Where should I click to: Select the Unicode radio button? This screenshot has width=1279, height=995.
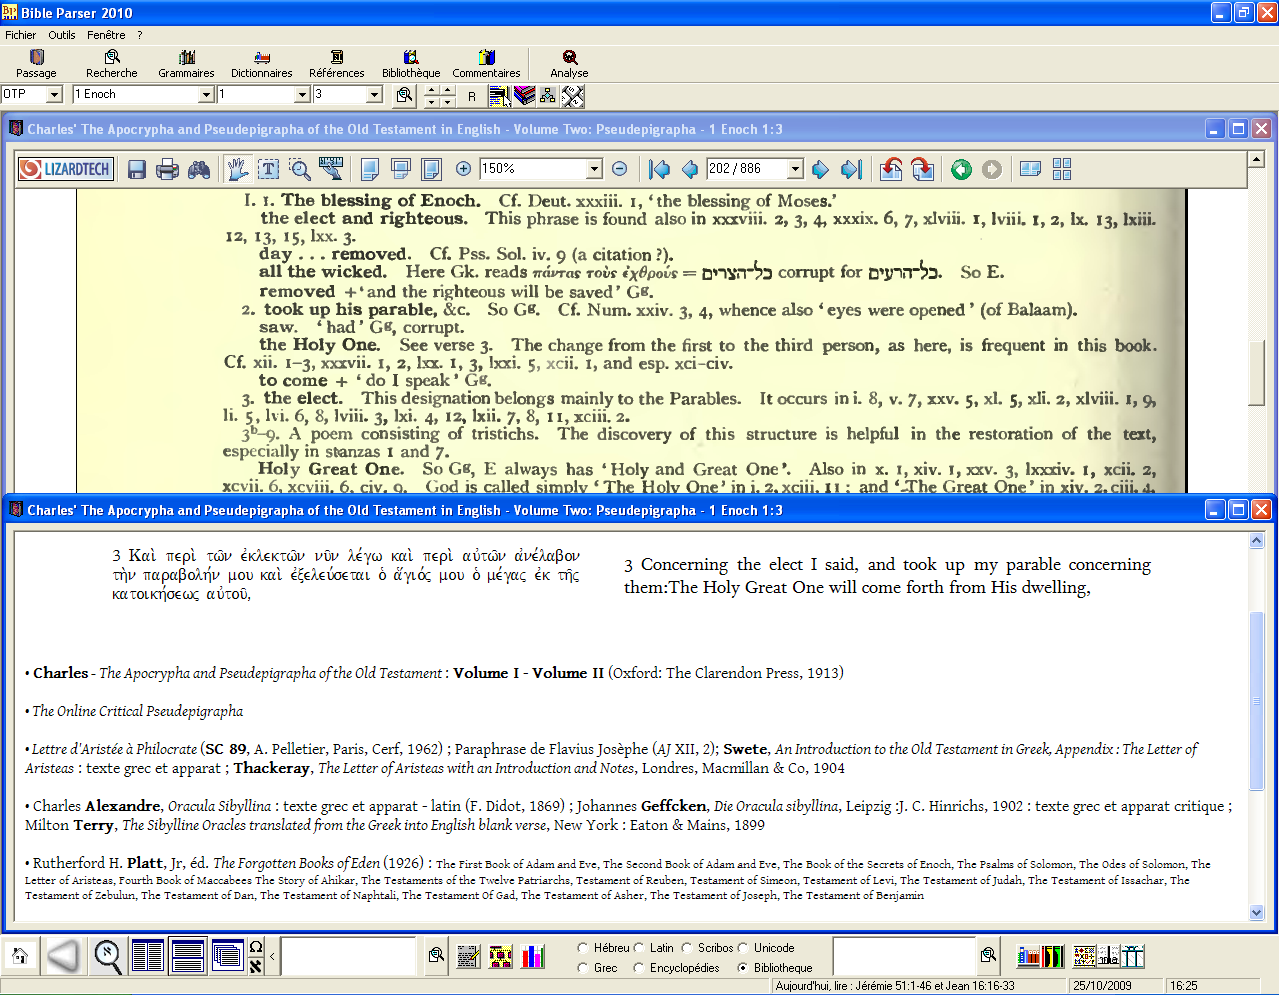click(743, 948)
